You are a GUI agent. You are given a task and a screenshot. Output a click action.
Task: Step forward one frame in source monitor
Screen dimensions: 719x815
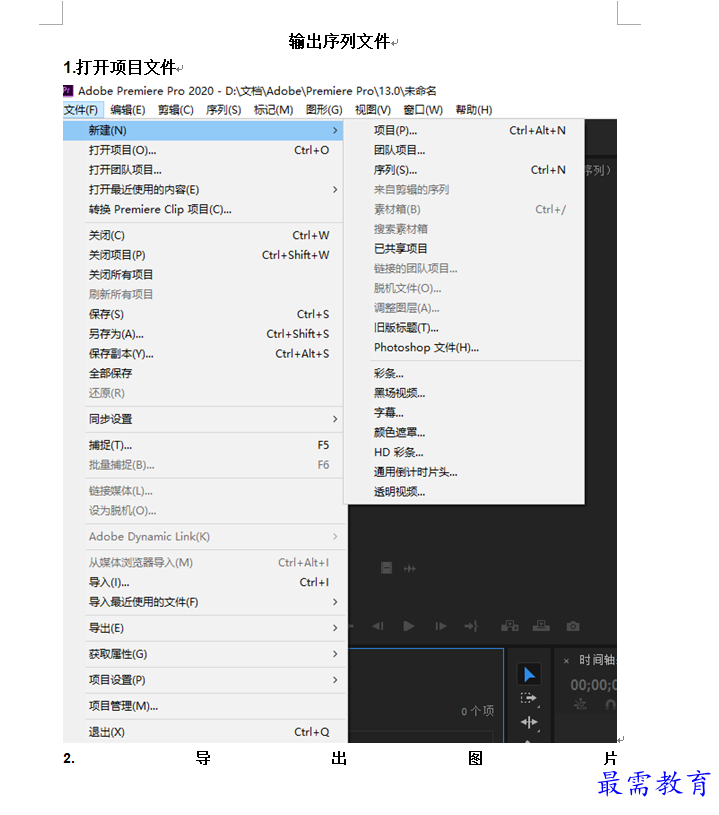tap(441, 626)
